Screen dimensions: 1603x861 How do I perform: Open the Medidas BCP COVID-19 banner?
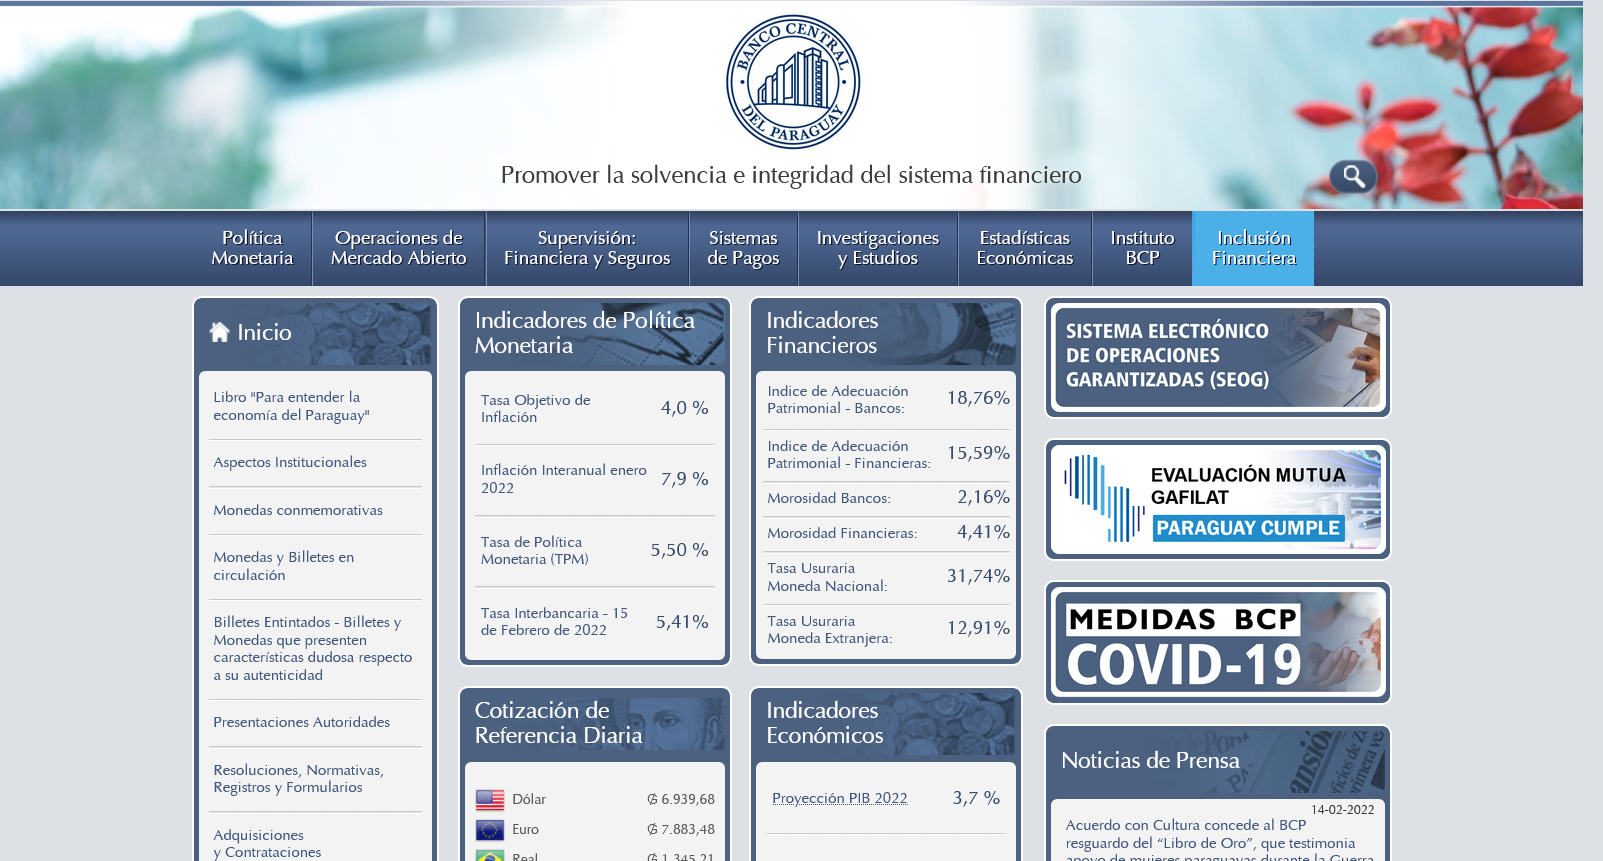[1217, 642]
